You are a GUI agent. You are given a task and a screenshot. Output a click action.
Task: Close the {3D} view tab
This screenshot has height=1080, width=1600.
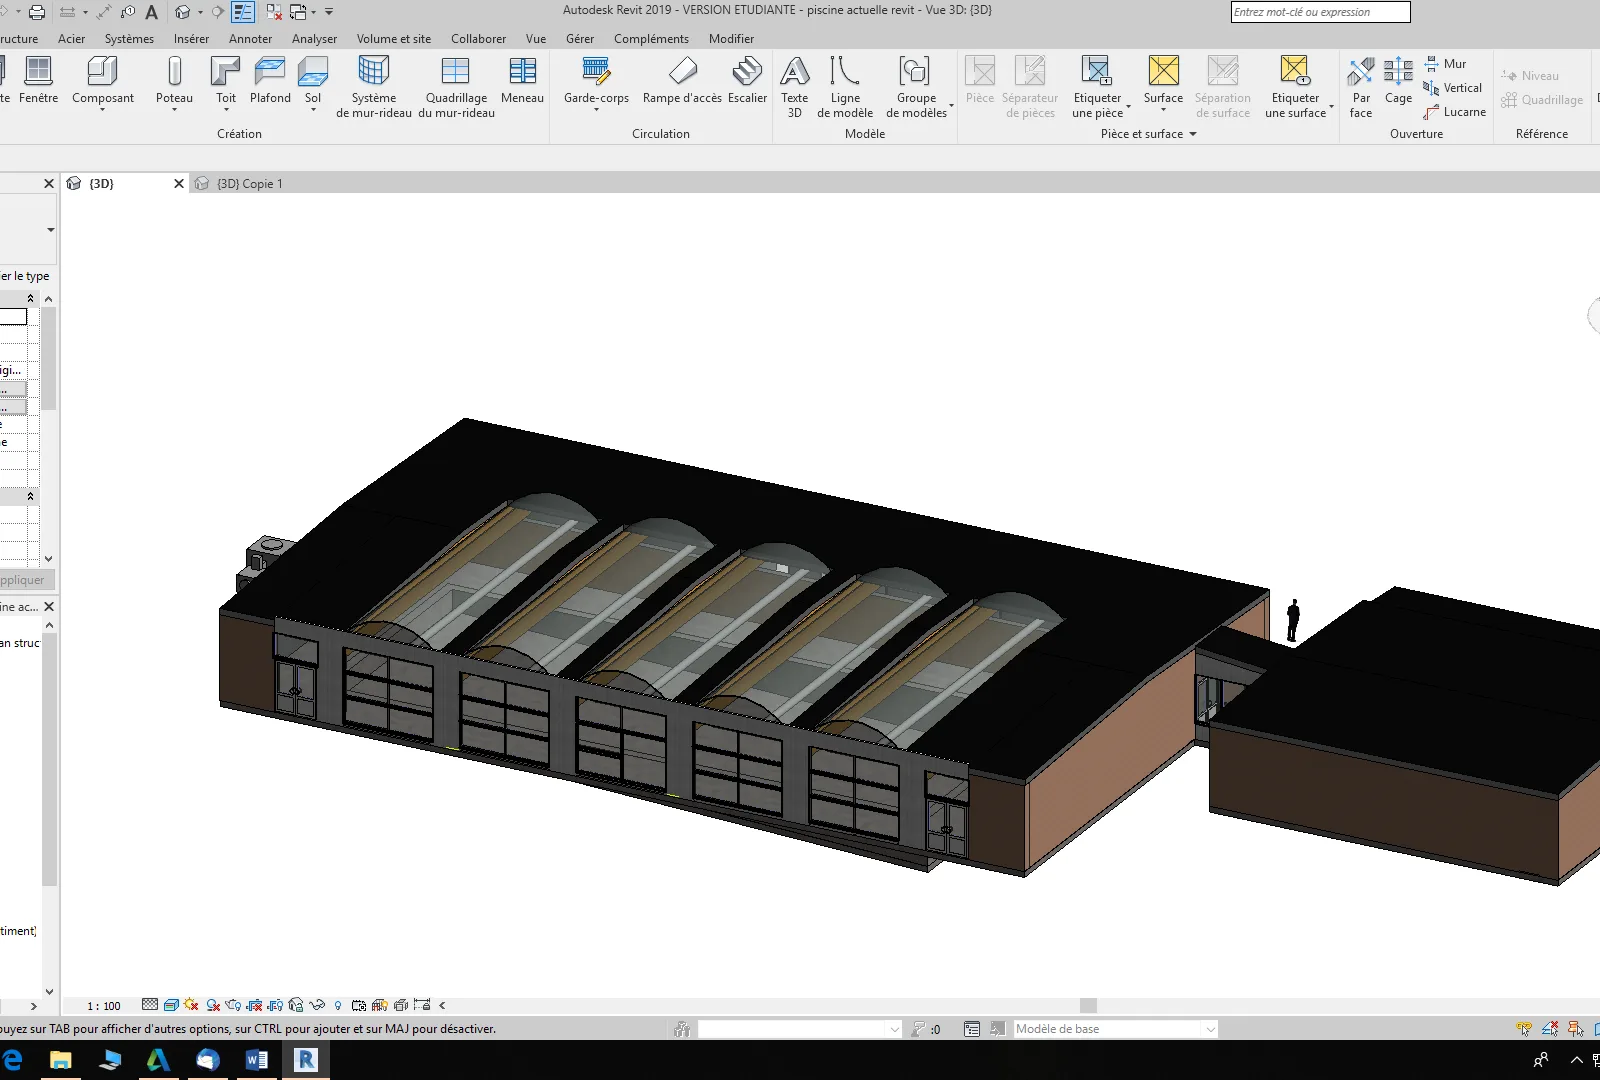click(x=179, y=184)
